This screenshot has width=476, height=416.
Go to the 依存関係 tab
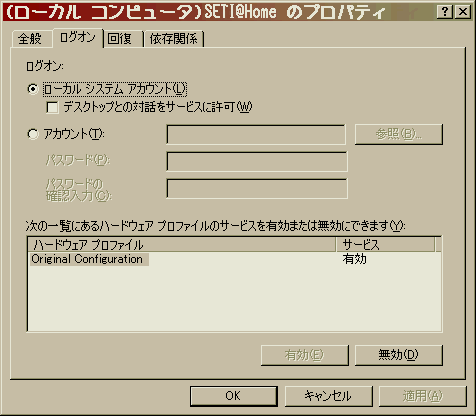(x=174, y=39)
